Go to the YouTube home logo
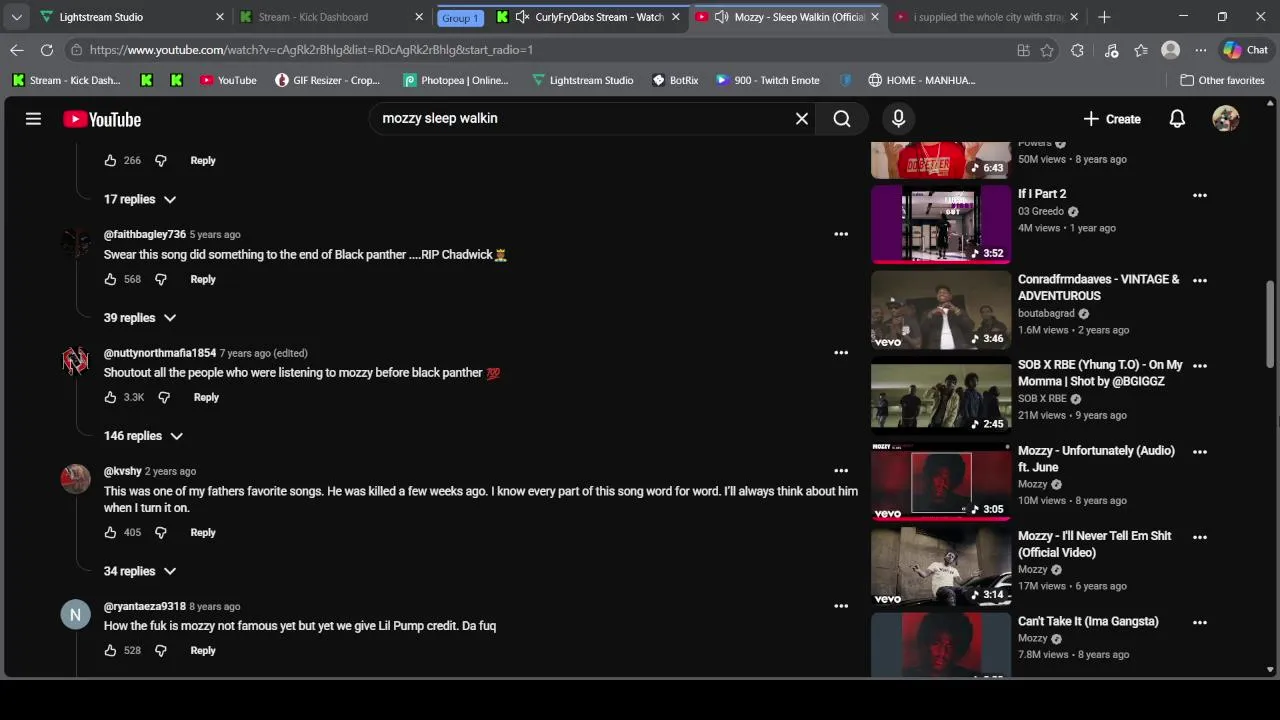The image size is (1280, 720). [x=102, y=119]
